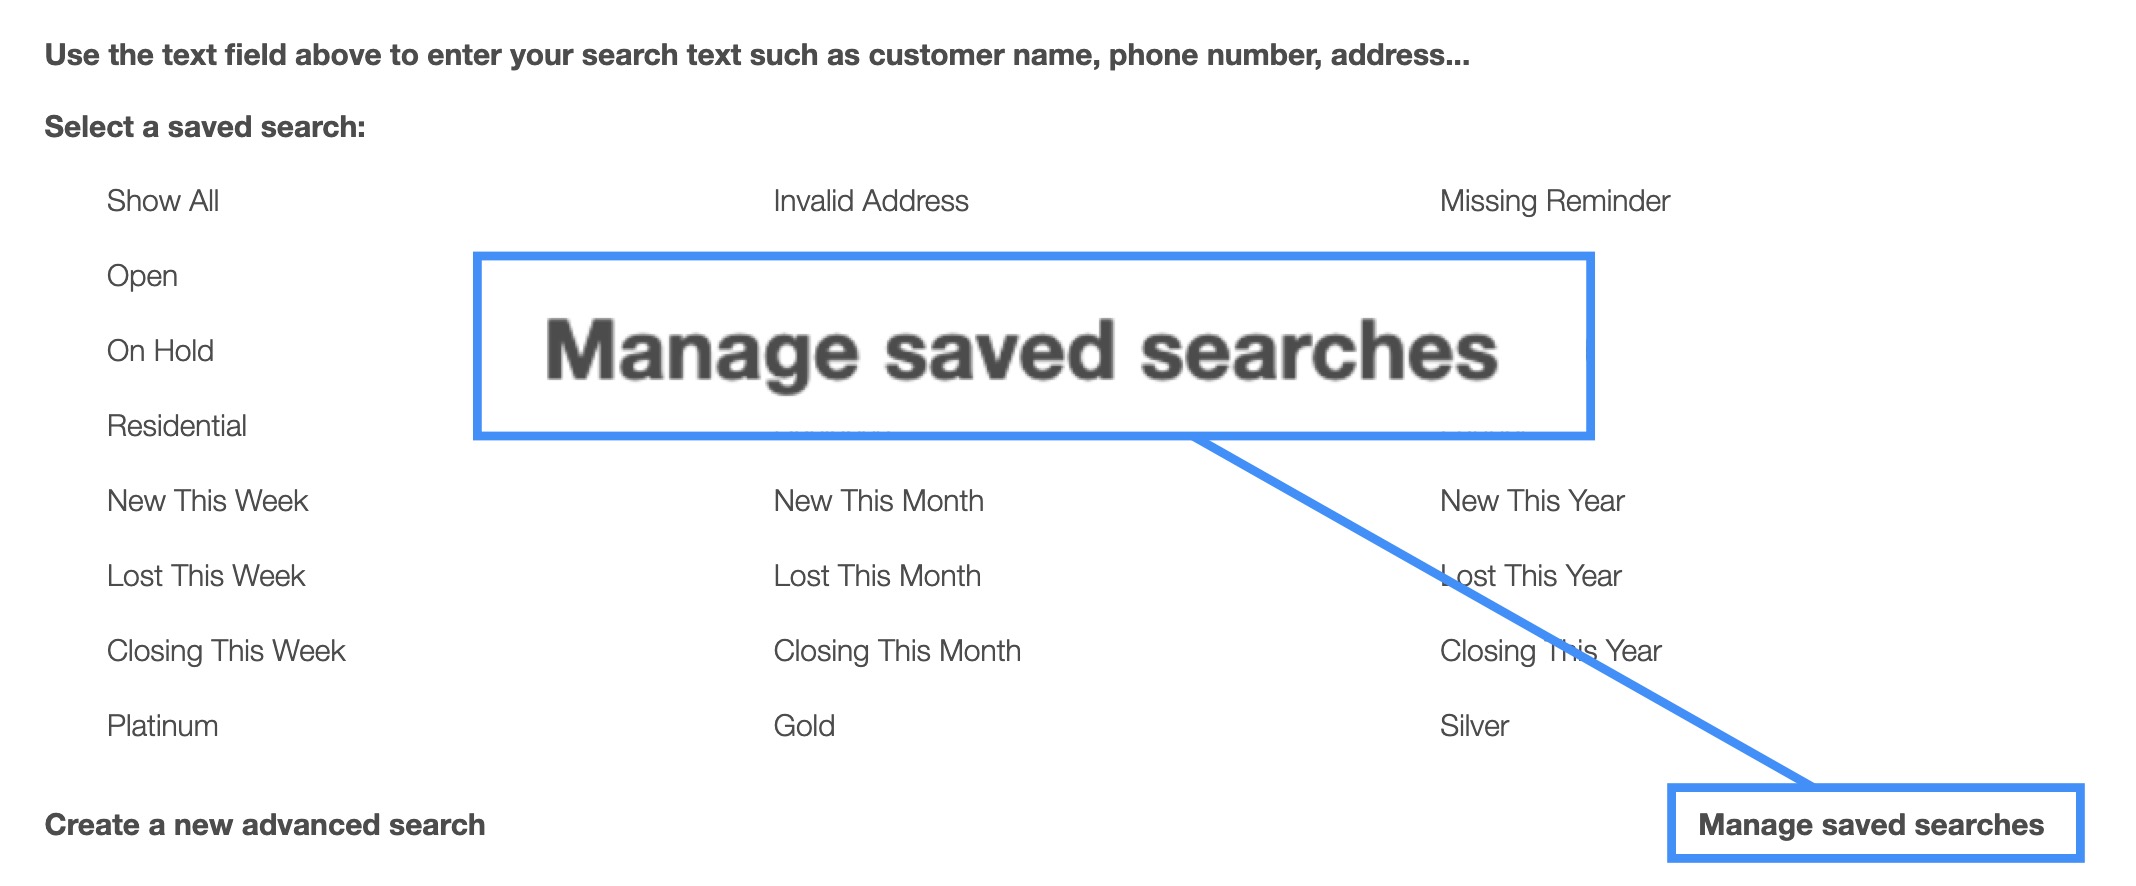Viewport: 2136px width, 886px height.
Task: Open the Lost This Week search
Action: pyautogui.click(x=205, y=576)
